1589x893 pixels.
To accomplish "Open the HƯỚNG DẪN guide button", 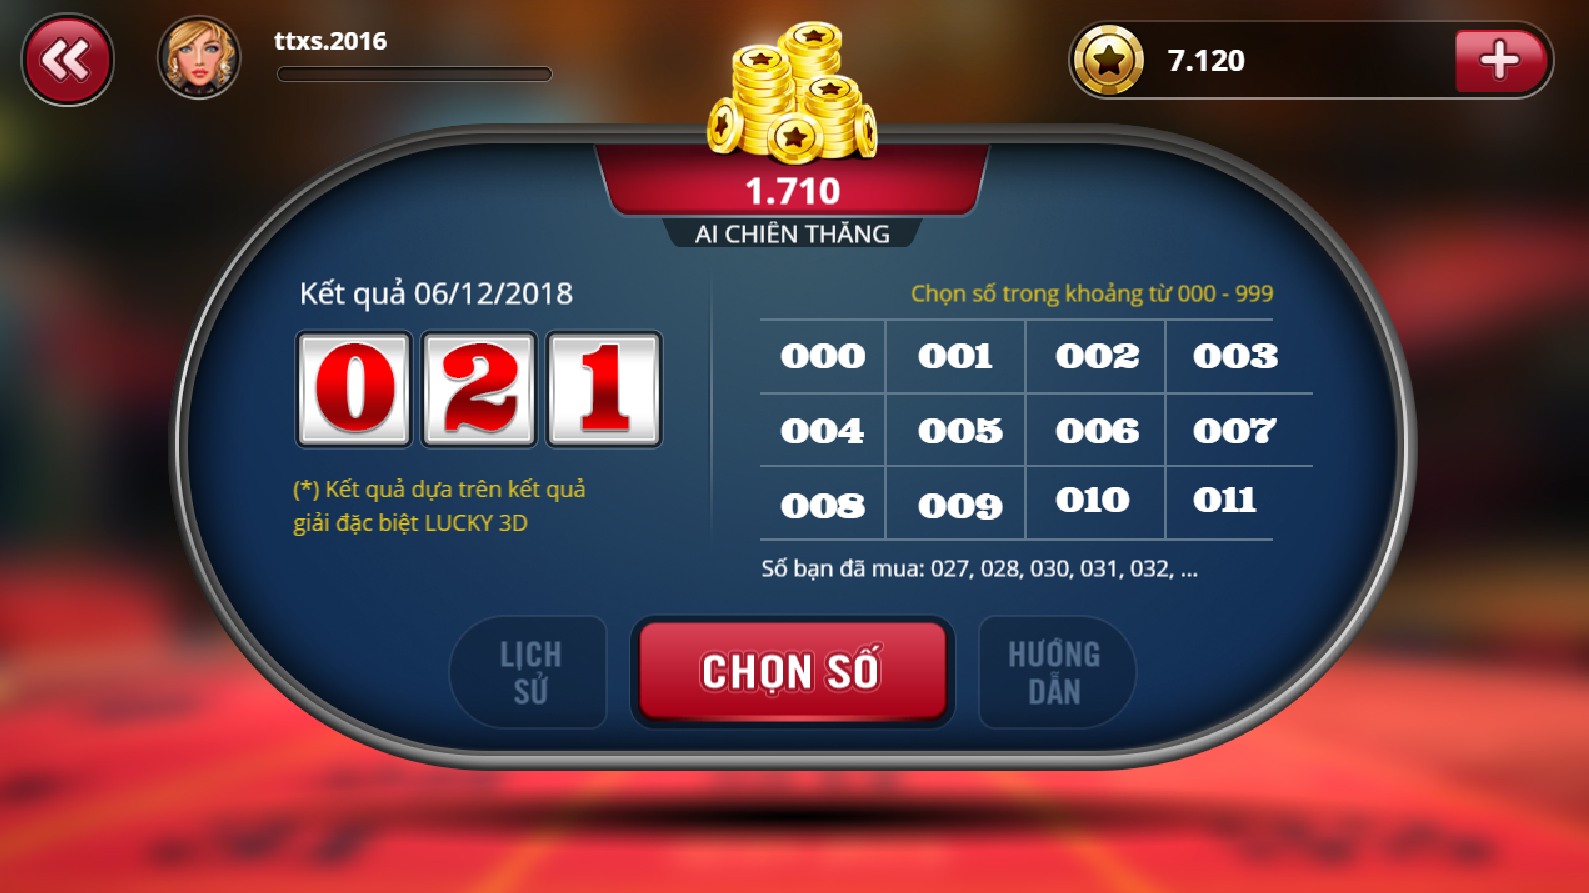I will point(1055,672).
